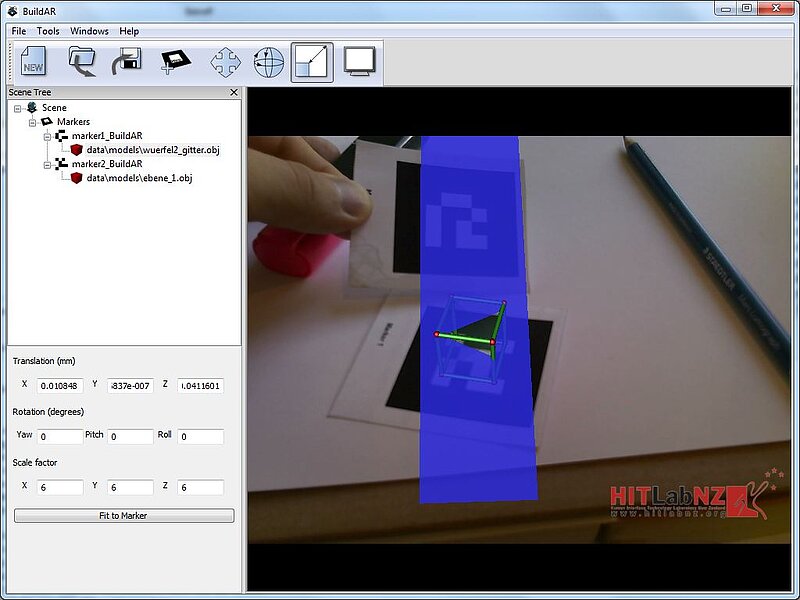This screenshot has width=800, height=600.
Task: Click the Add marker toolbar icon
Action: click(x=175, y=63)
